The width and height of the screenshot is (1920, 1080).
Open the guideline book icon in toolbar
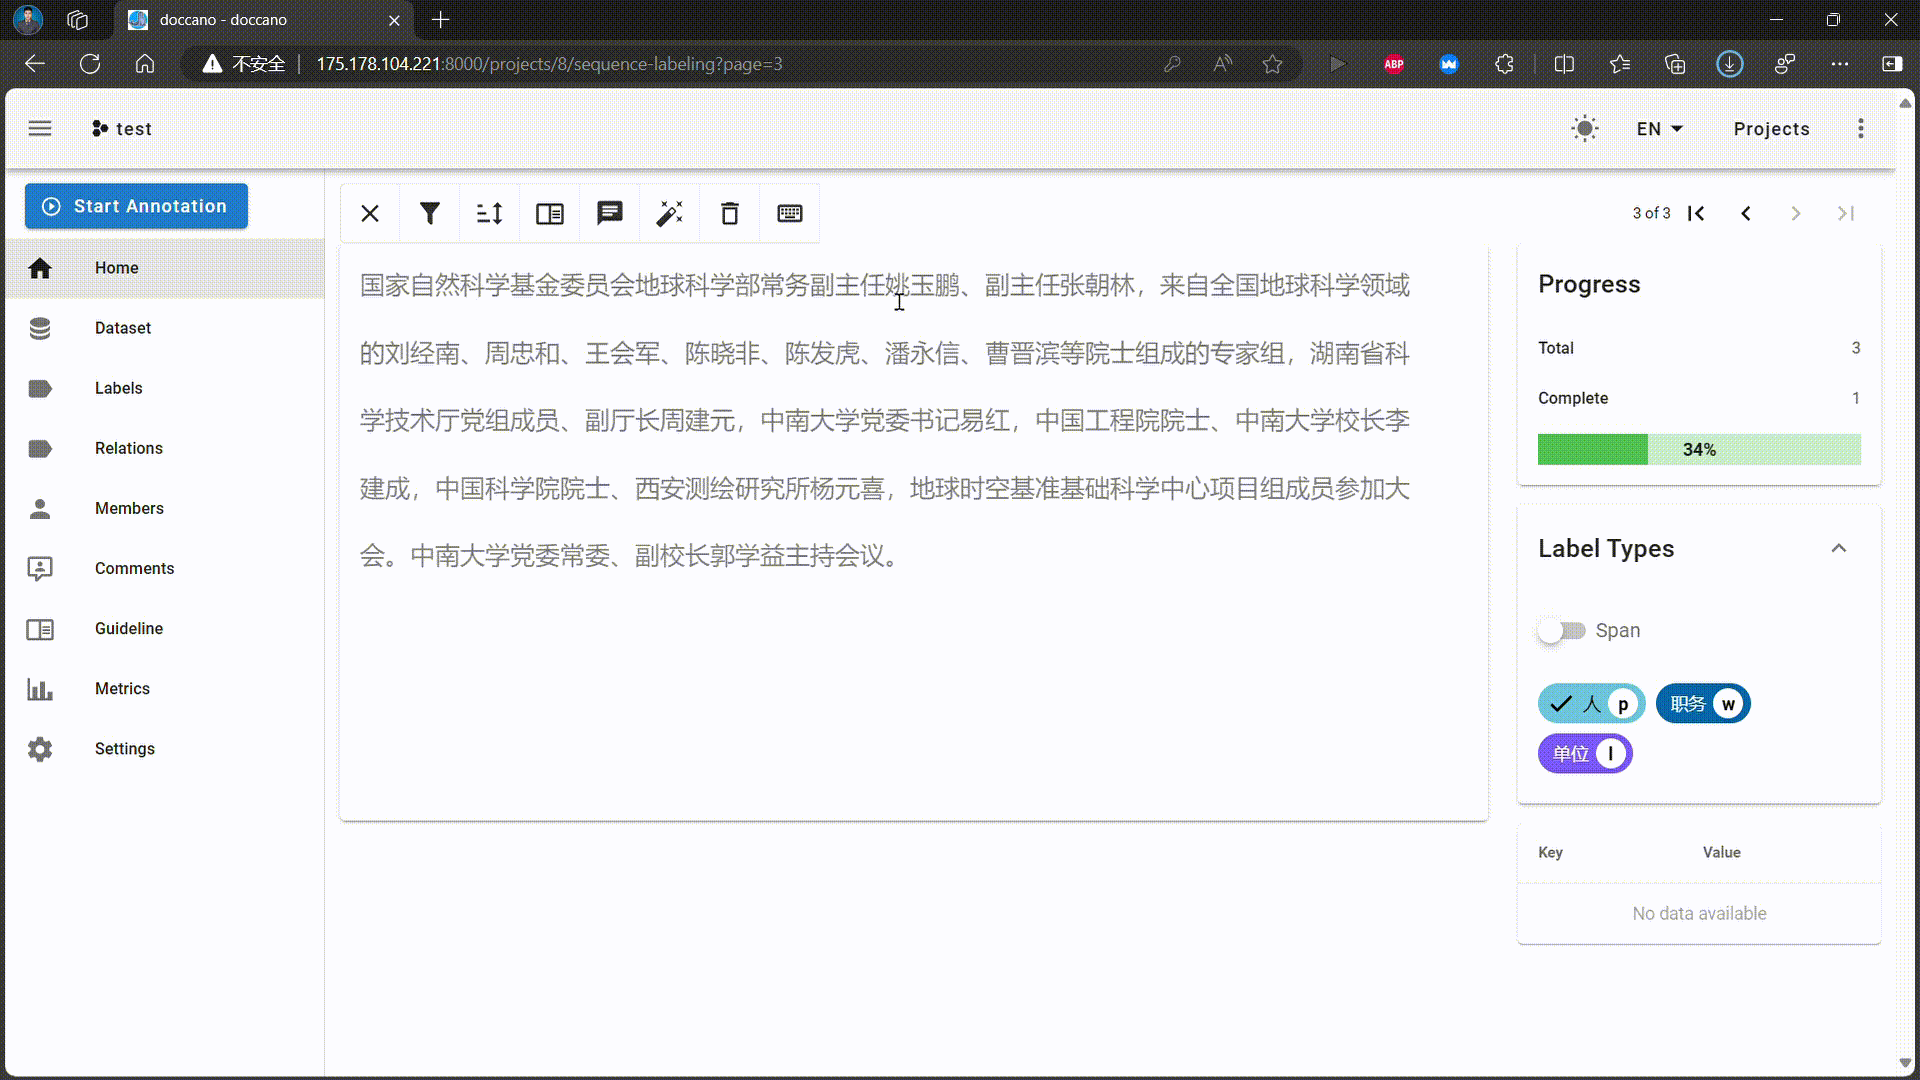coord(550,213)
